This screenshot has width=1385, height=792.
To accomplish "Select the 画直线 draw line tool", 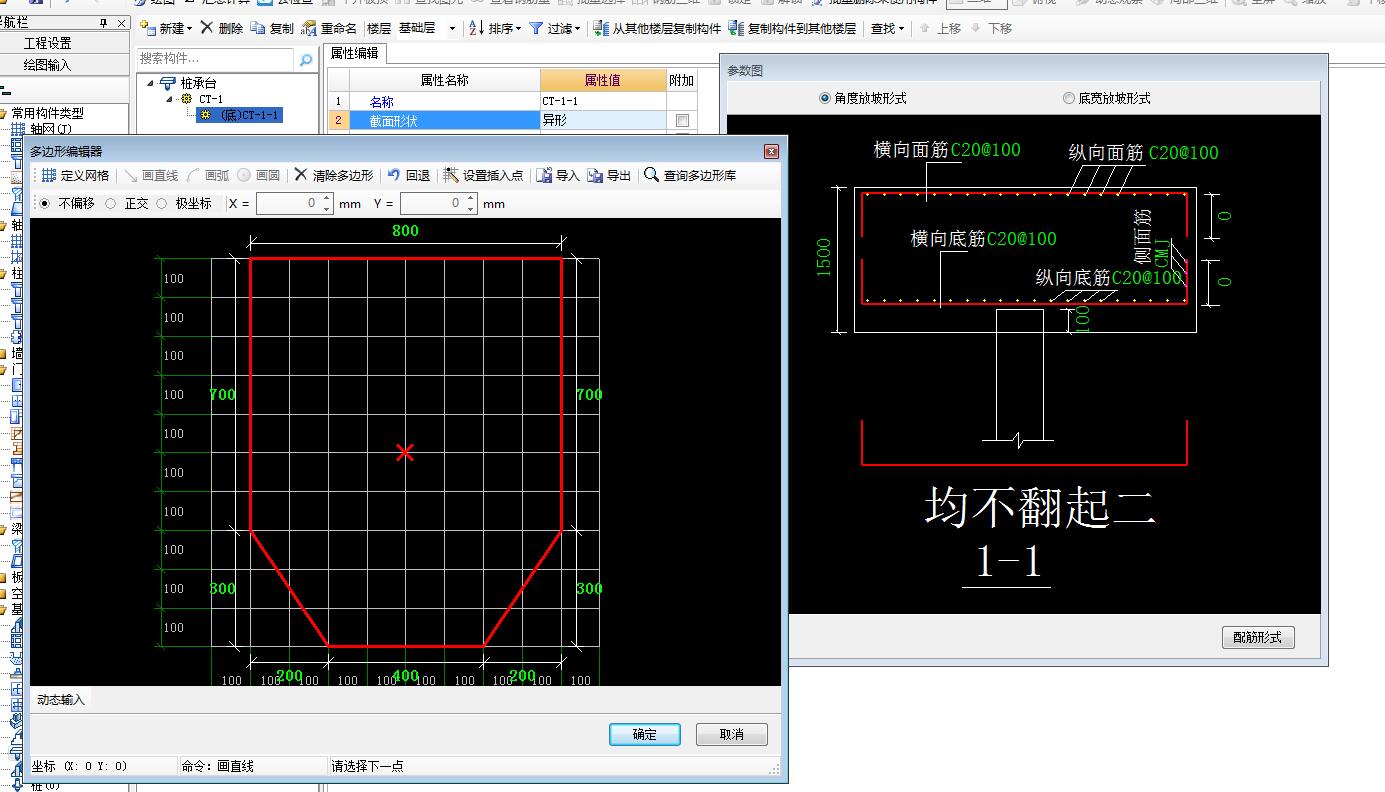I will pyautogui.click(x=151, y=176).
